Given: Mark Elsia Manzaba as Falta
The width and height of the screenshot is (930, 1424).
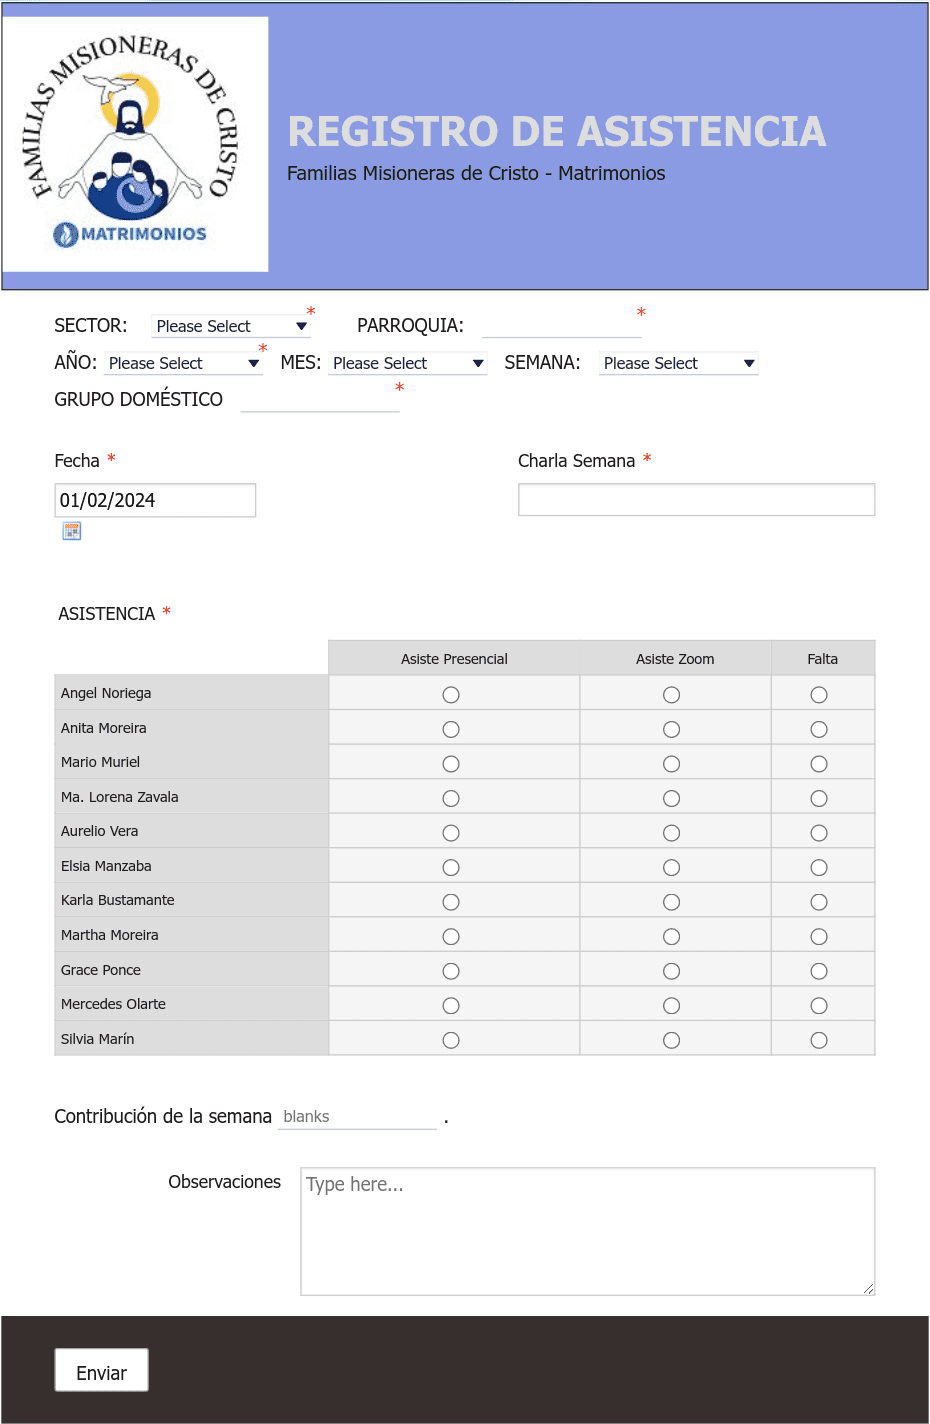Looking at the screenshot, I should pos(819,868).
